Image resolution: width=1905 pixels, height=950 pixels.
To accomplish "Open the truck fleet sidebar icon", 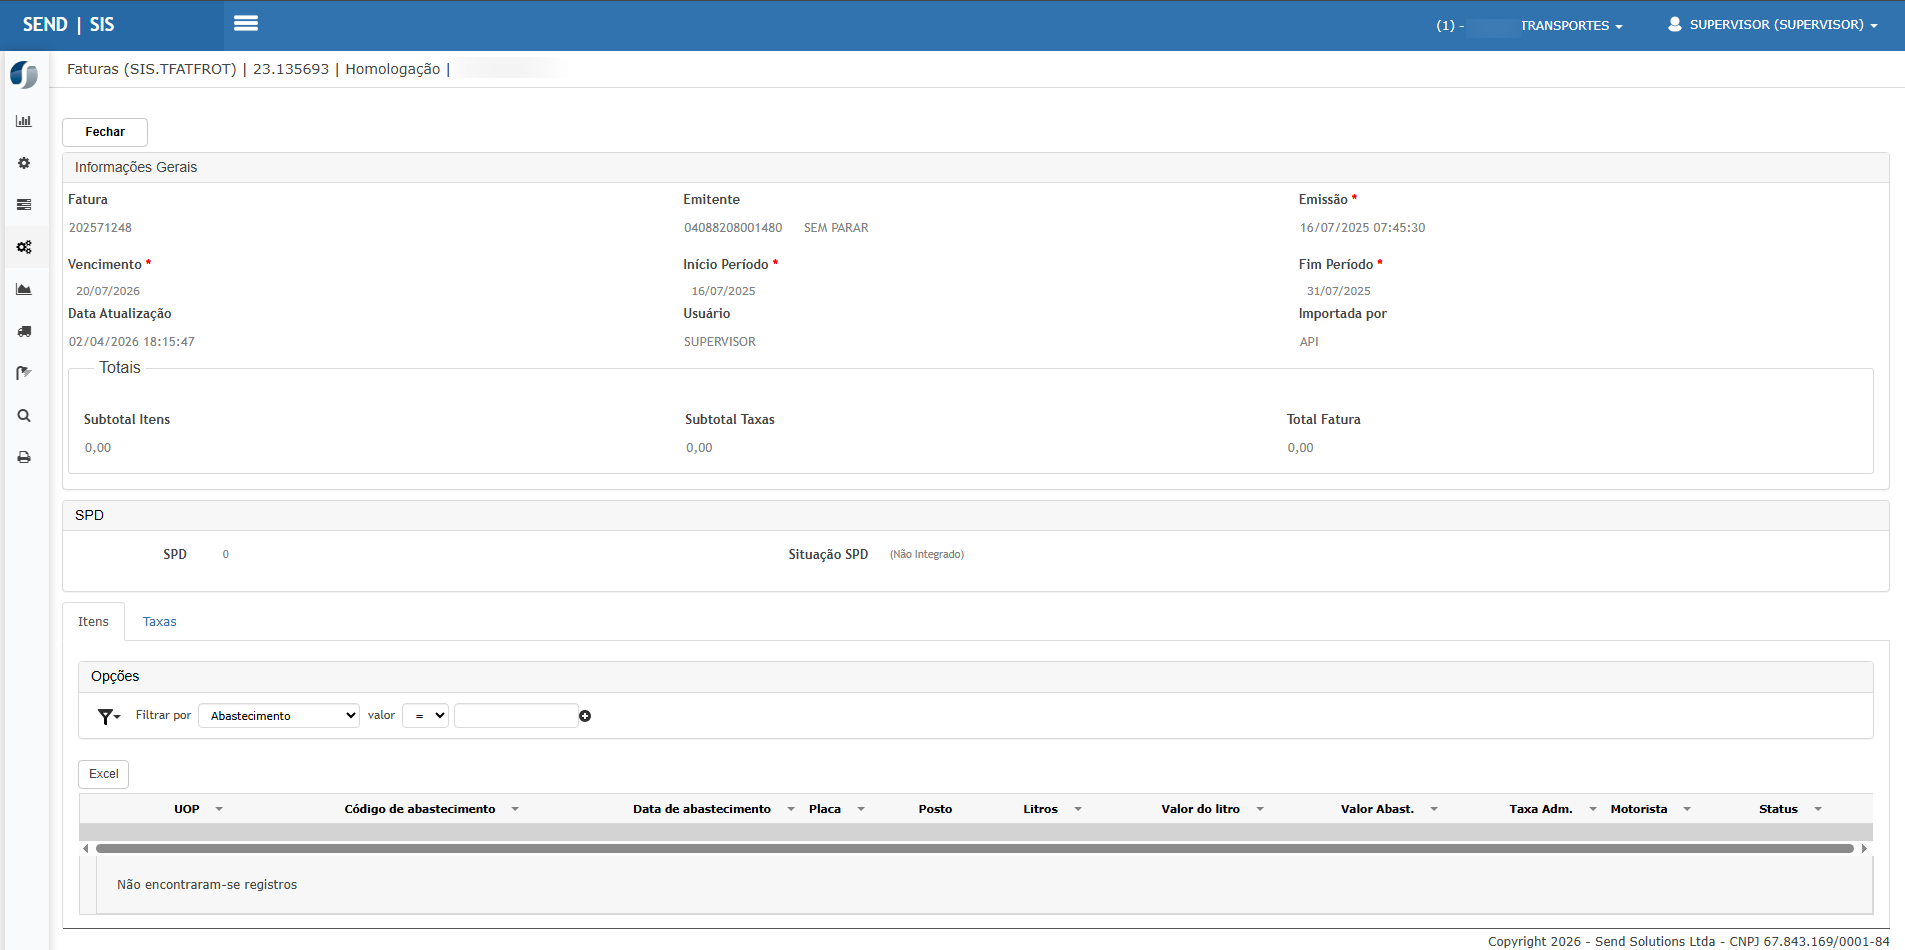I will (x=24, y=331).
